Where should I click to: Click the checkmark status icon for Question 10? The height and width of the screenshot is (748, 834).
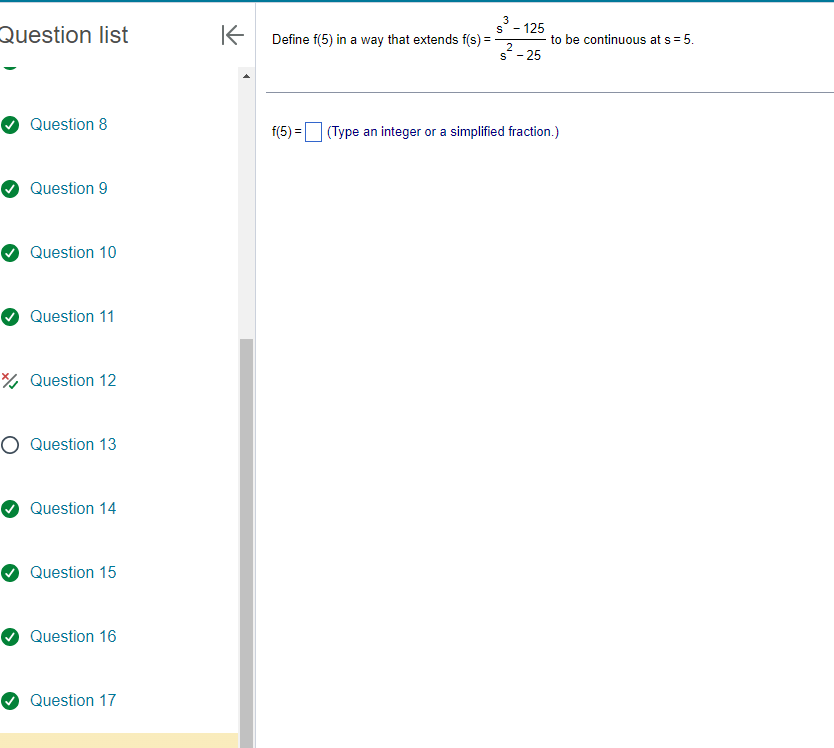click(11, 252)
